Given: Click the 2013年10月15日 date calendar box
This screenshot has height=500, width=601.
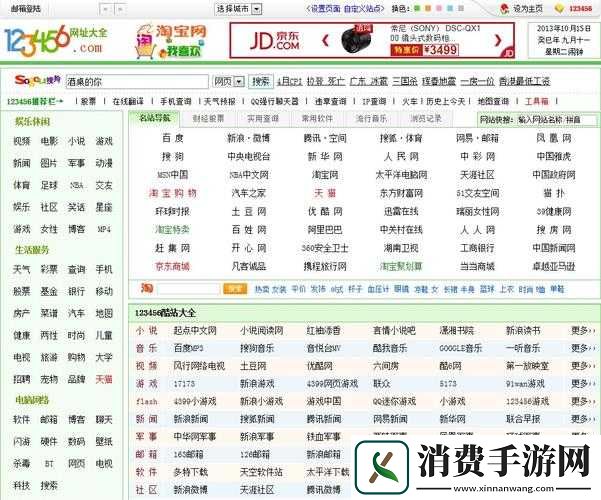Looking at the screenshot, I should point(563,39).
